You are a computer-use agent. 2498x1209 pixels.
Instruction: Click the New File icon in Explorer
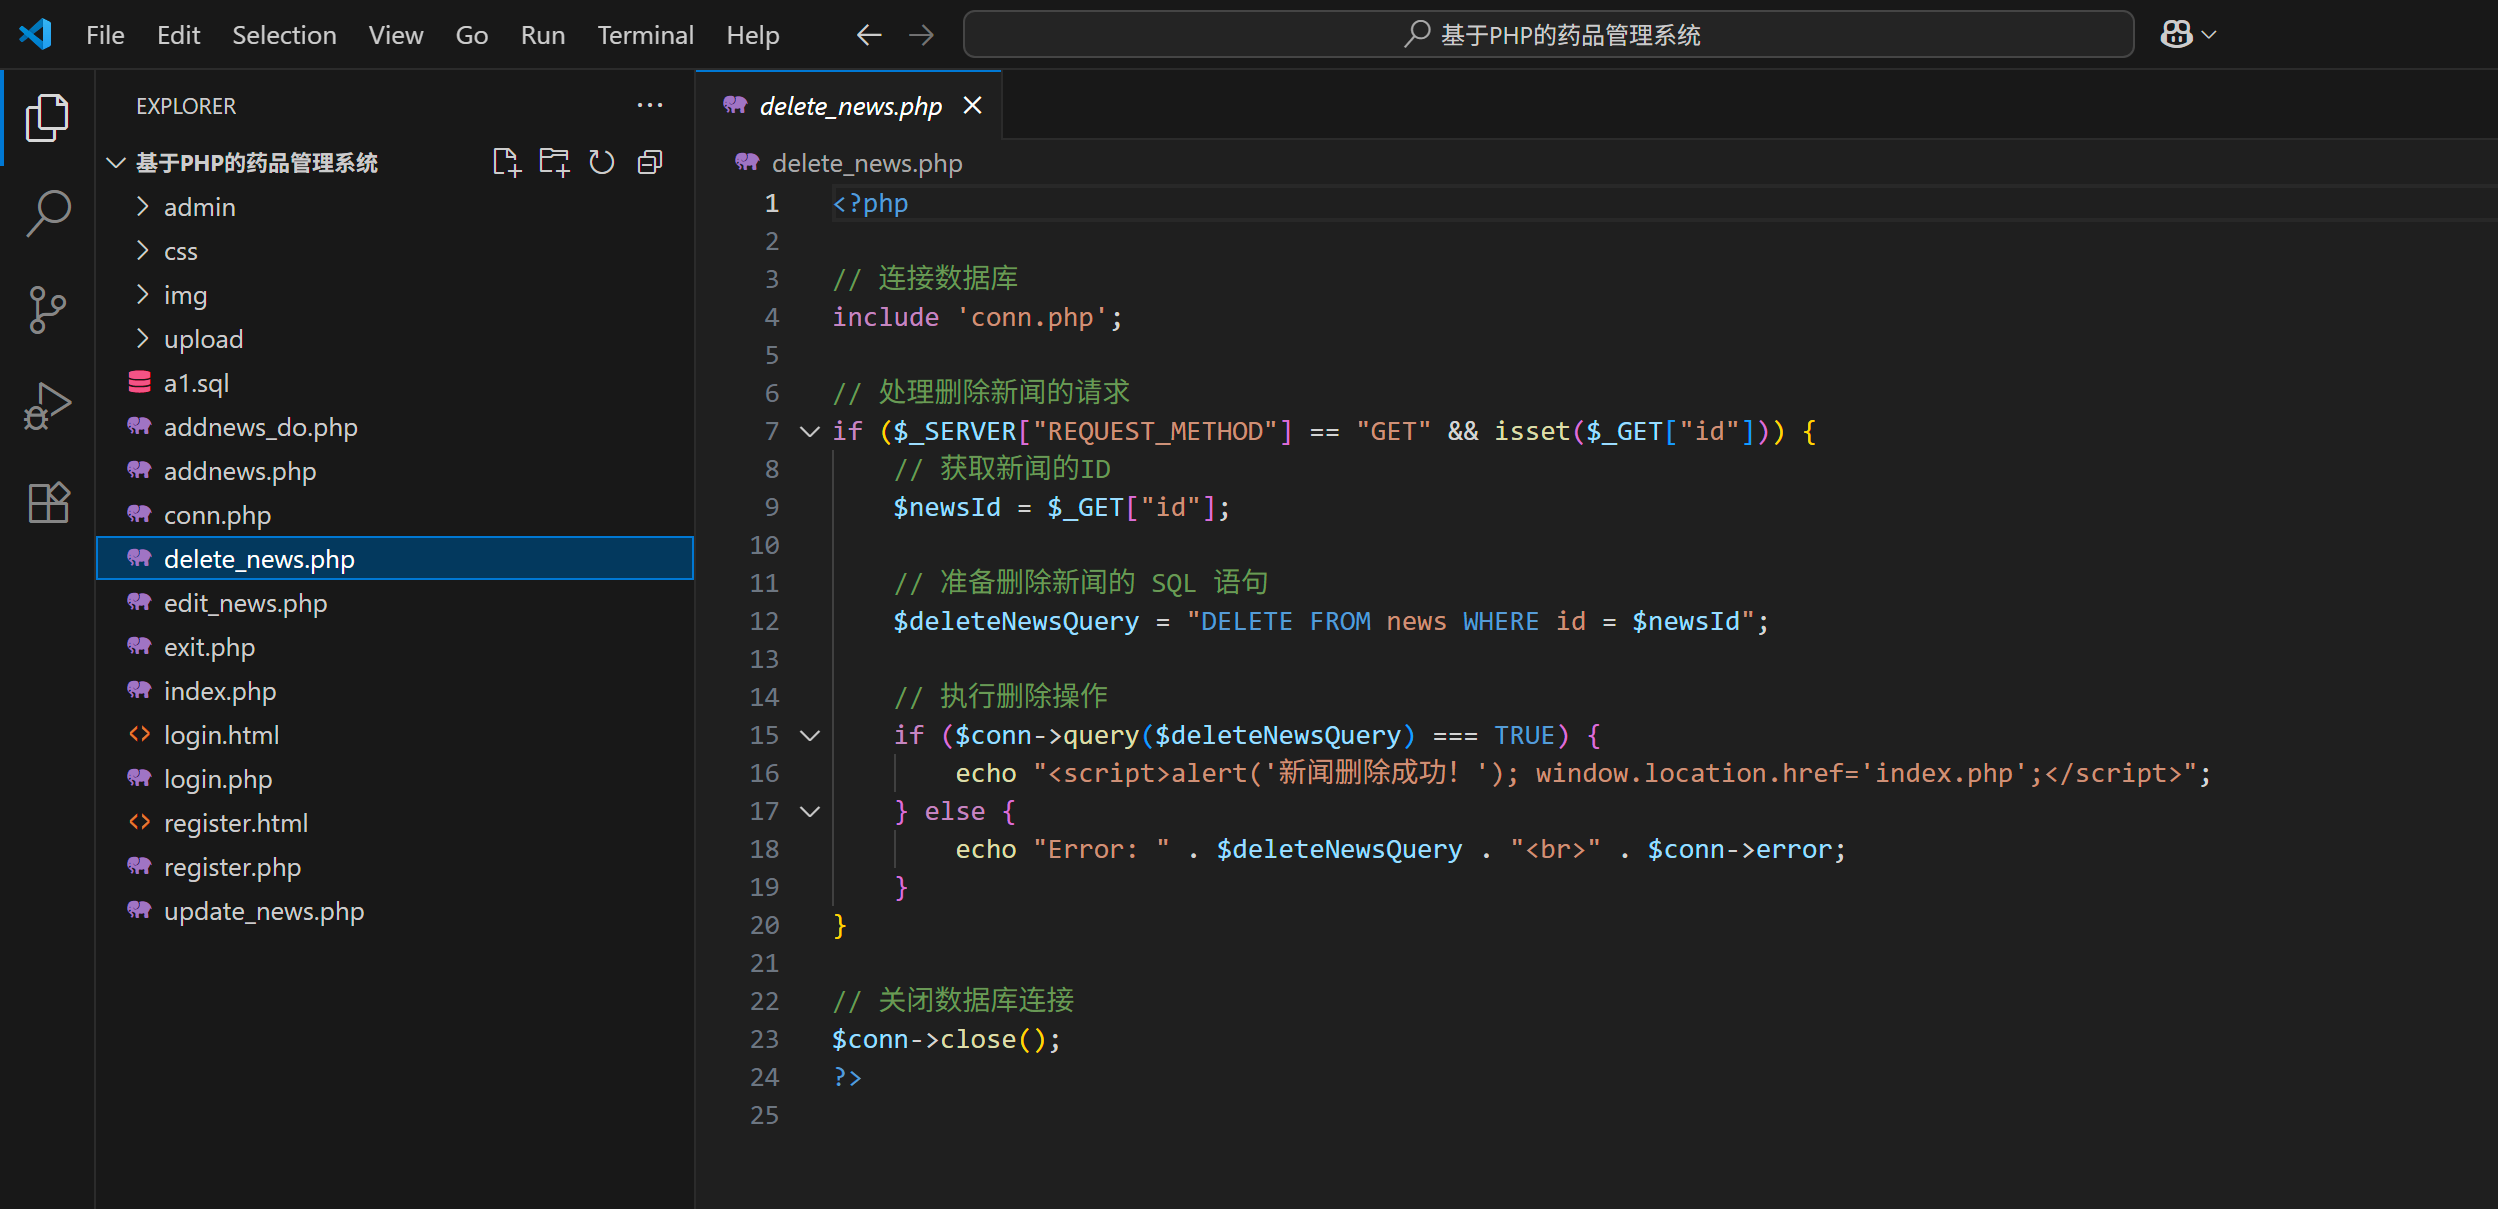[x=507, y=162]
